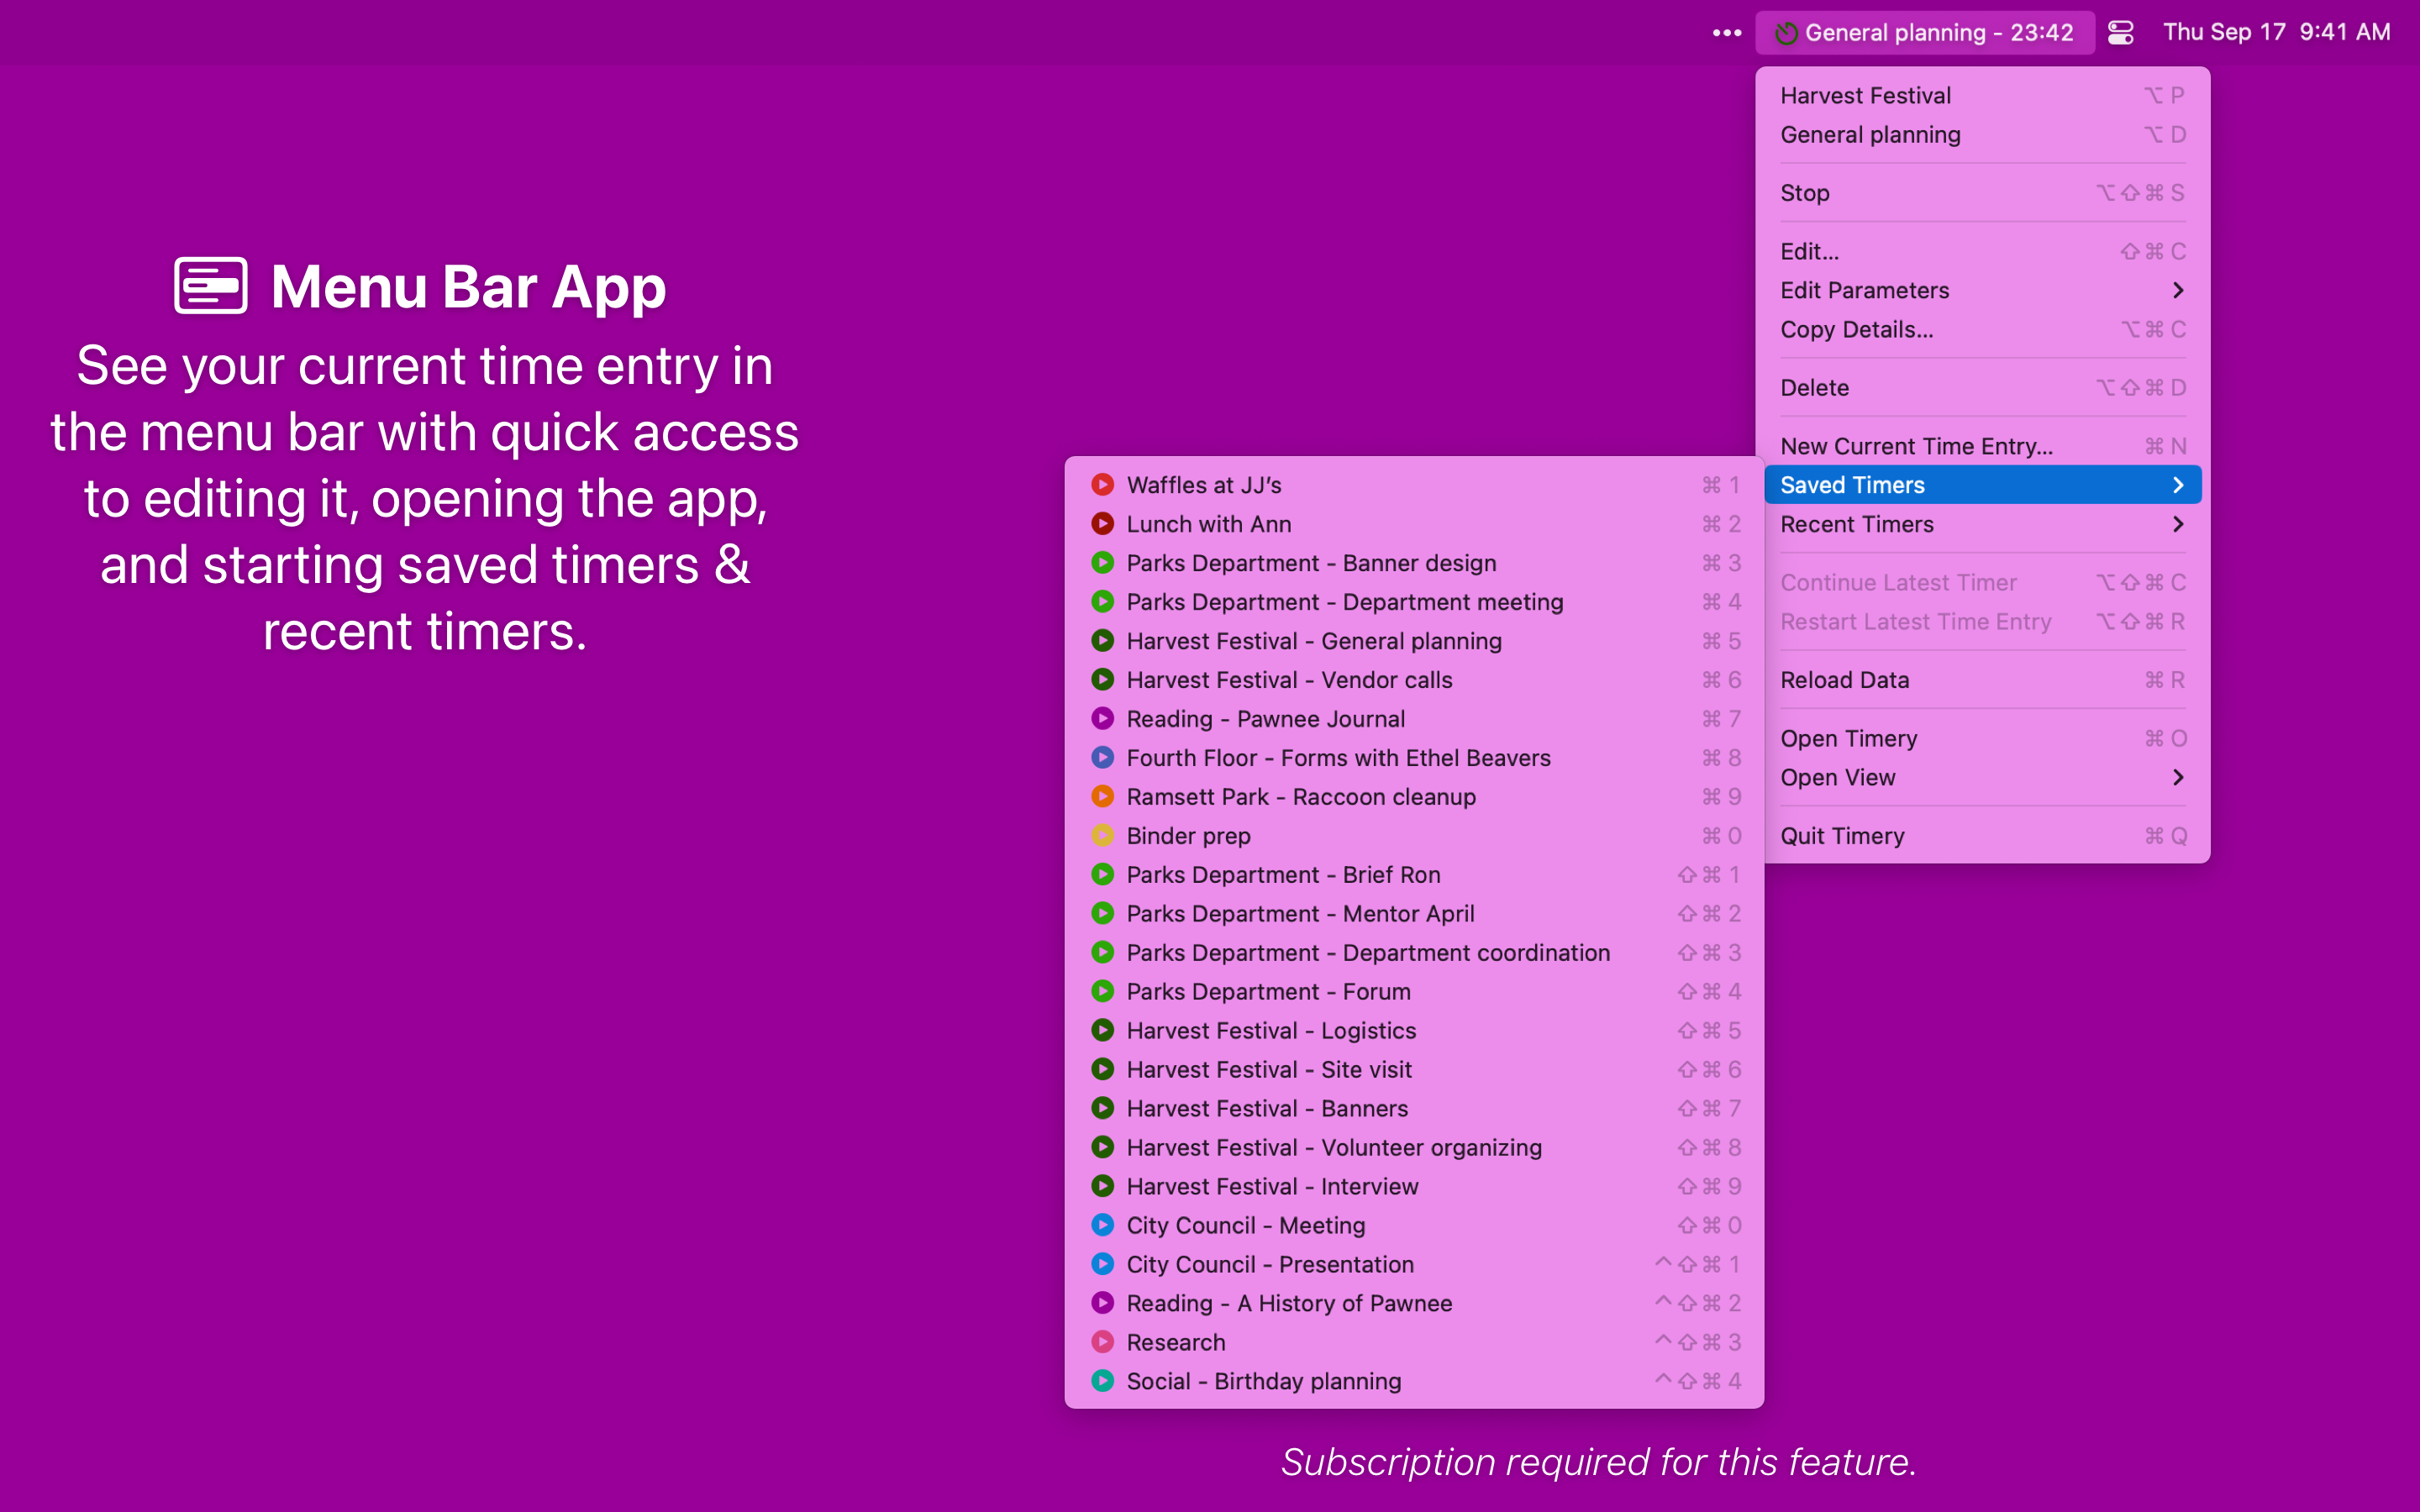Click Harvest Festival - Site visit label
The width and height of the screenshot is (2420, 1512).
[1269, 1070]
